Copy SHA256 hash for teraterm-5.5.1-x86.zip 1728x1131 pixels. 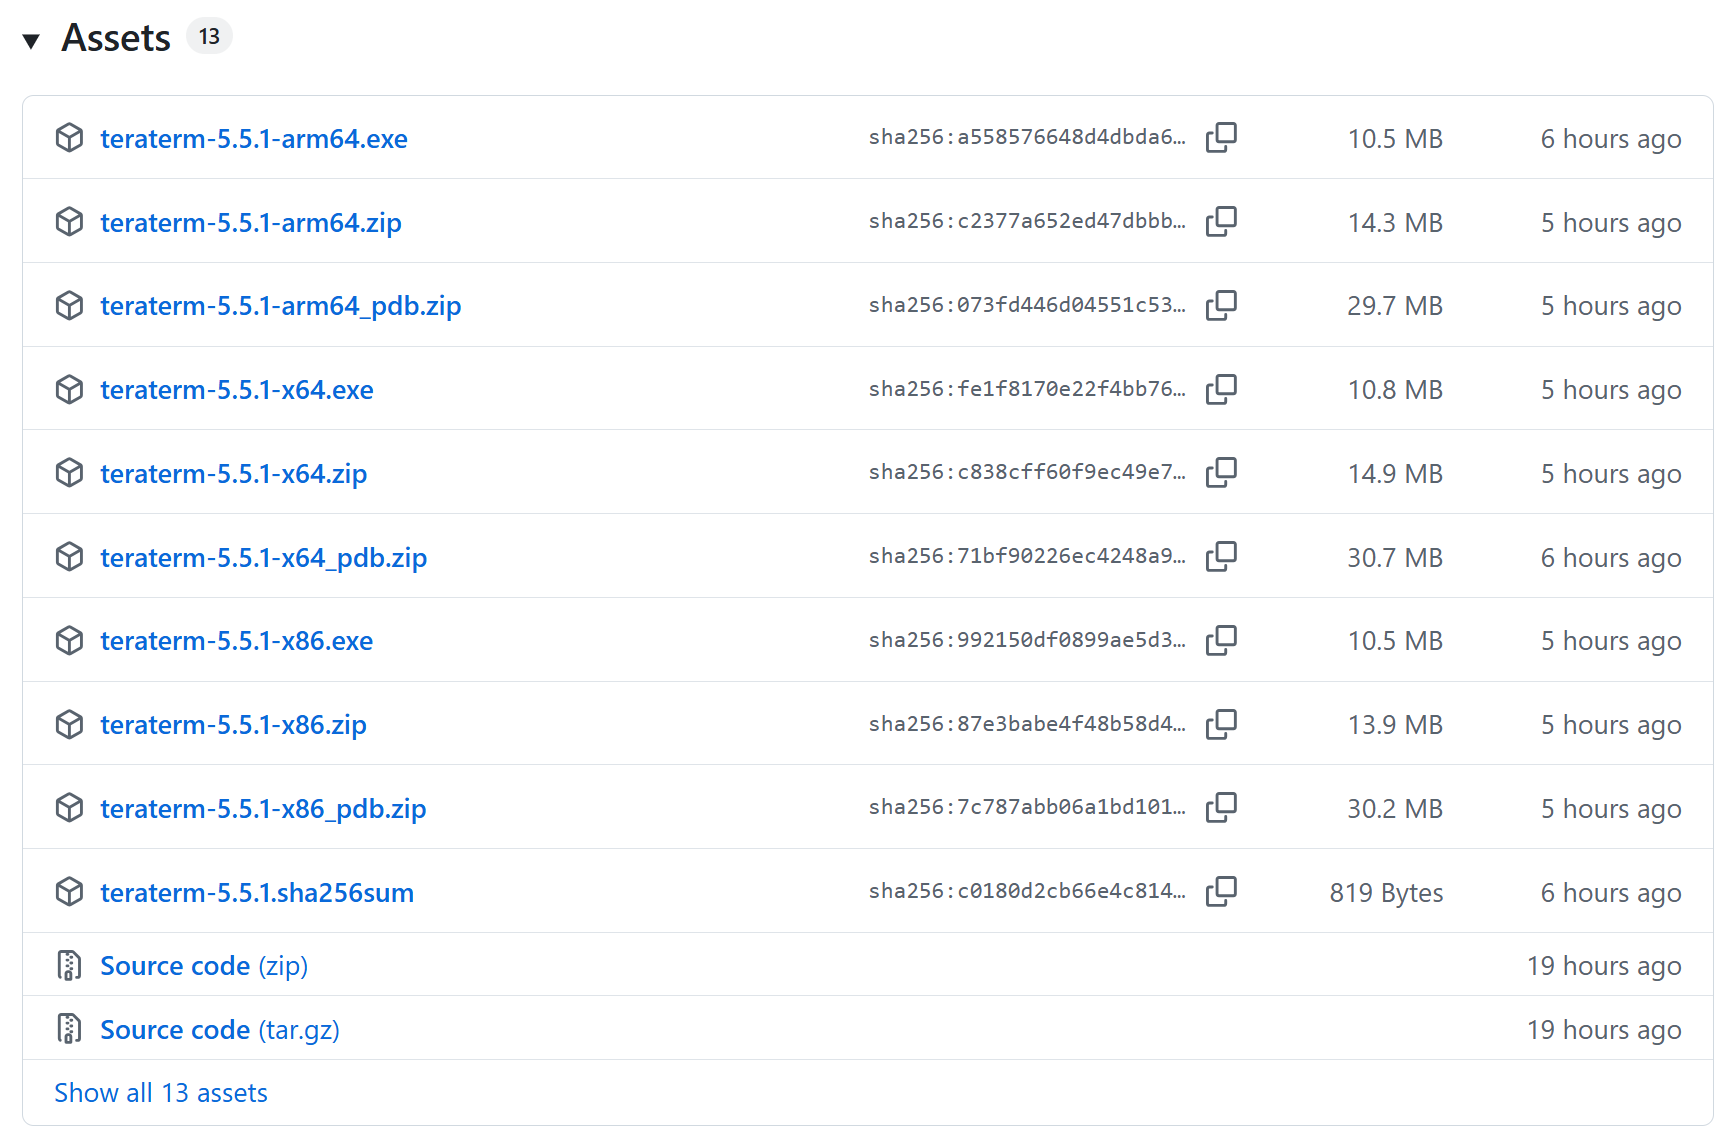1221,724
